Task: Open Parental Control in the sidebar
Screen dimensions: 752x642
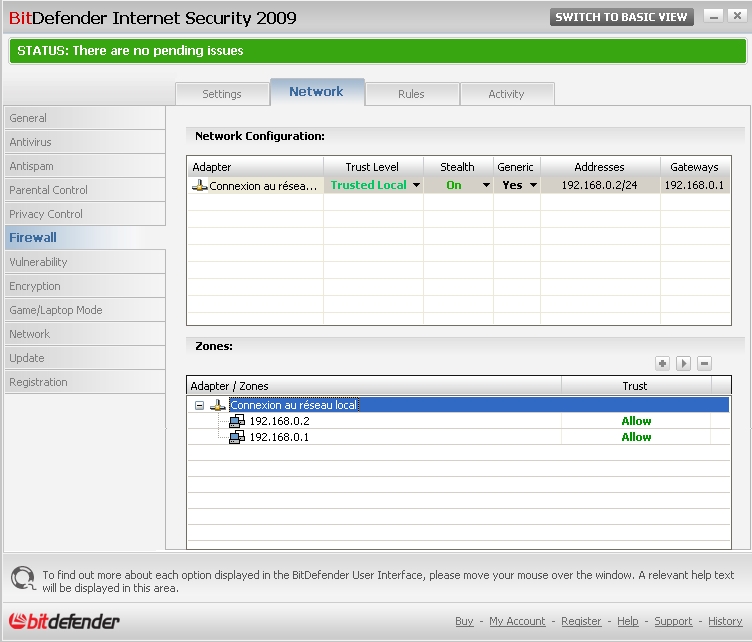Action: pyautogui.click(x=85, y=190)
